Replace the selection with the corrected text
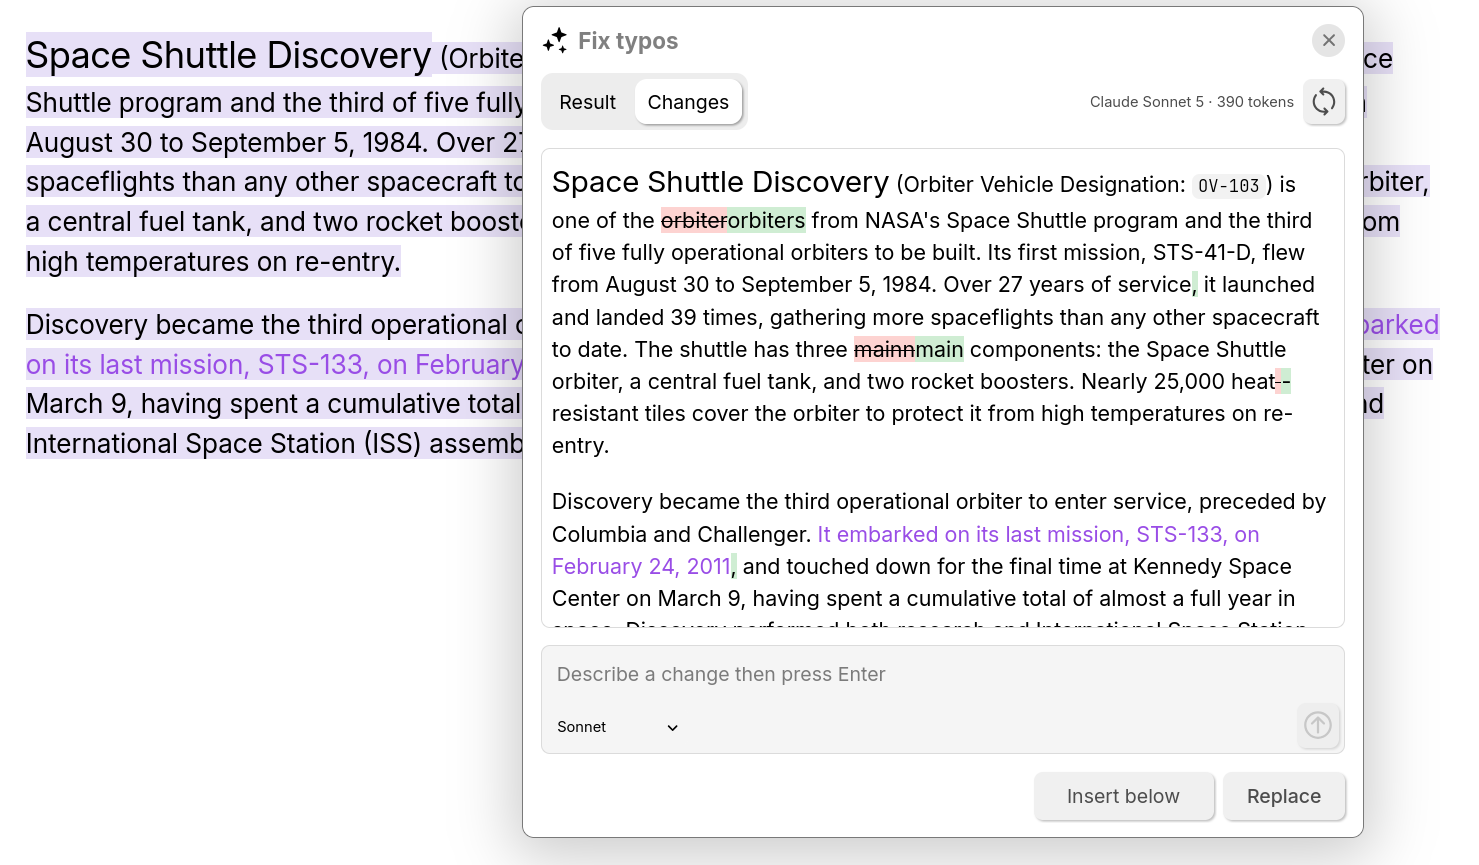 click(x=1284, y=796)
